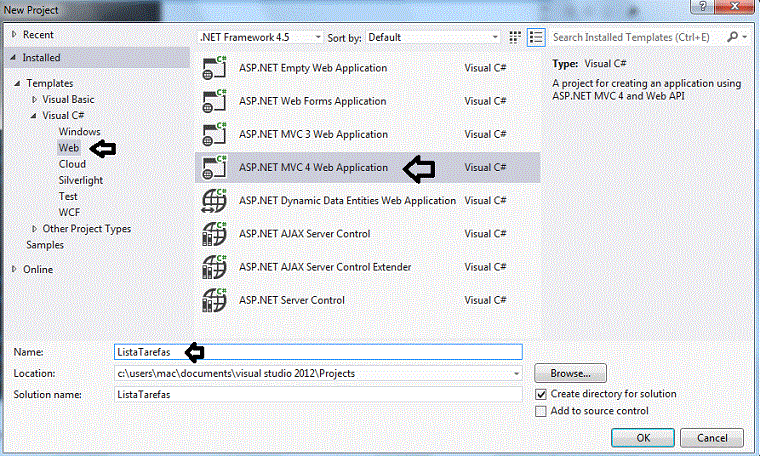Select the Cloud template category
Viewport: 760px width, 456px height.
pos(72,164)
